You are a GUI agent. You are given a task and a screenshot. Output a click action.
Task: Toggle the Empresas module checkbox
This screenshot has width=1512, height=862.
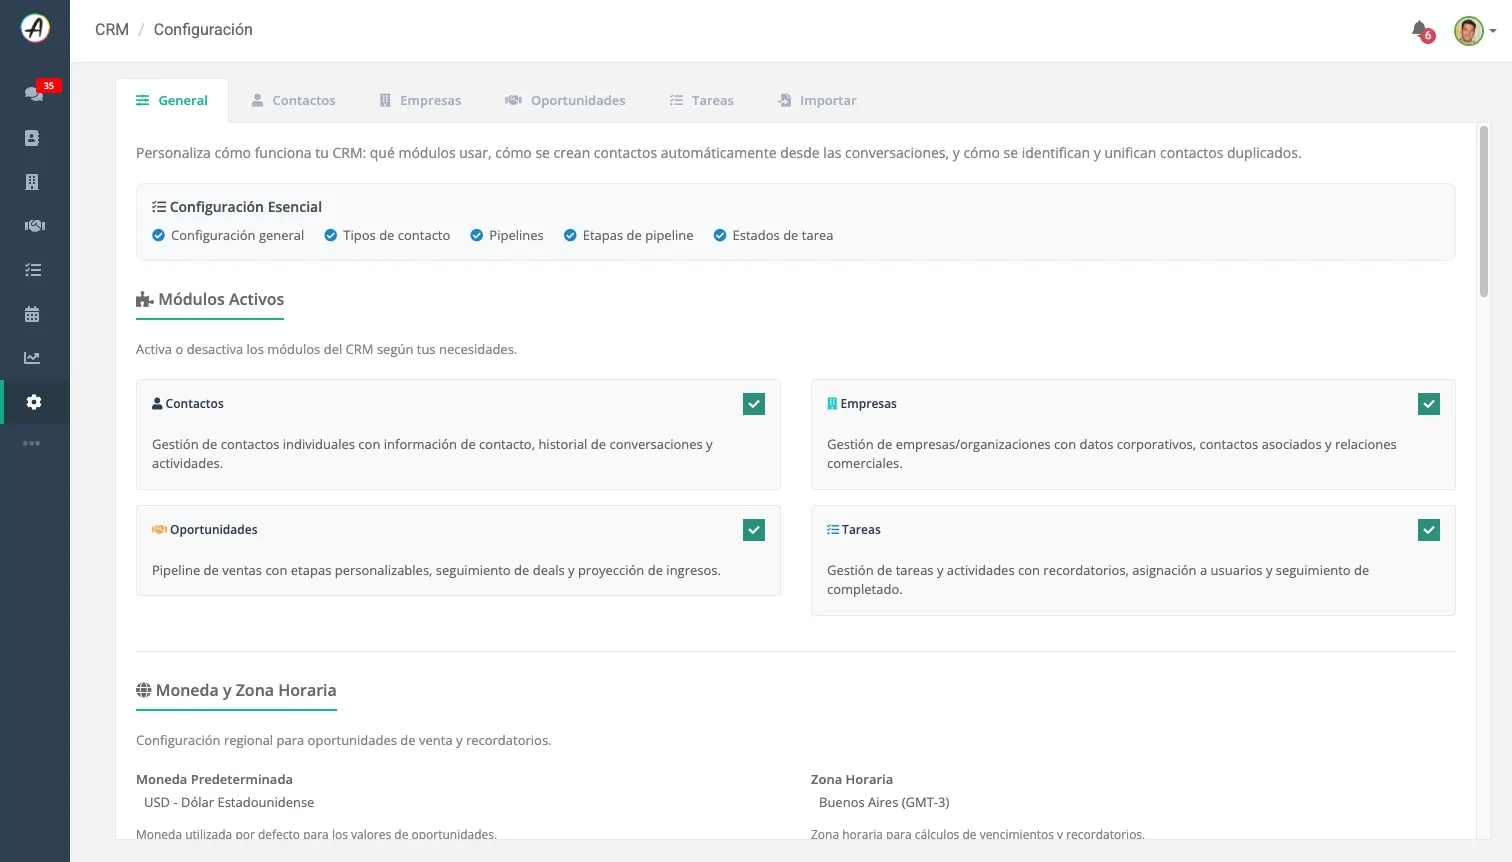click(x=1429, y=404)
